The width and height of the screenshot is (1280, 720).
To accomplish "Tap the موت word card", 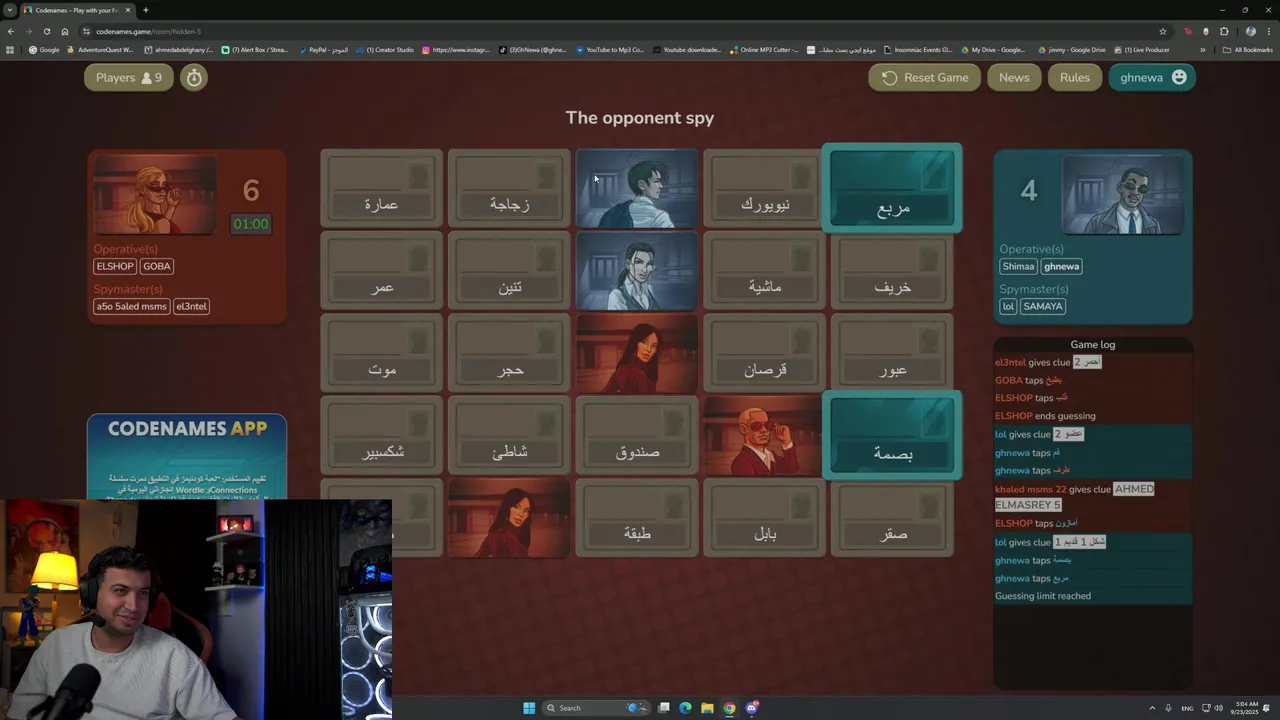I will pos(381,353).
